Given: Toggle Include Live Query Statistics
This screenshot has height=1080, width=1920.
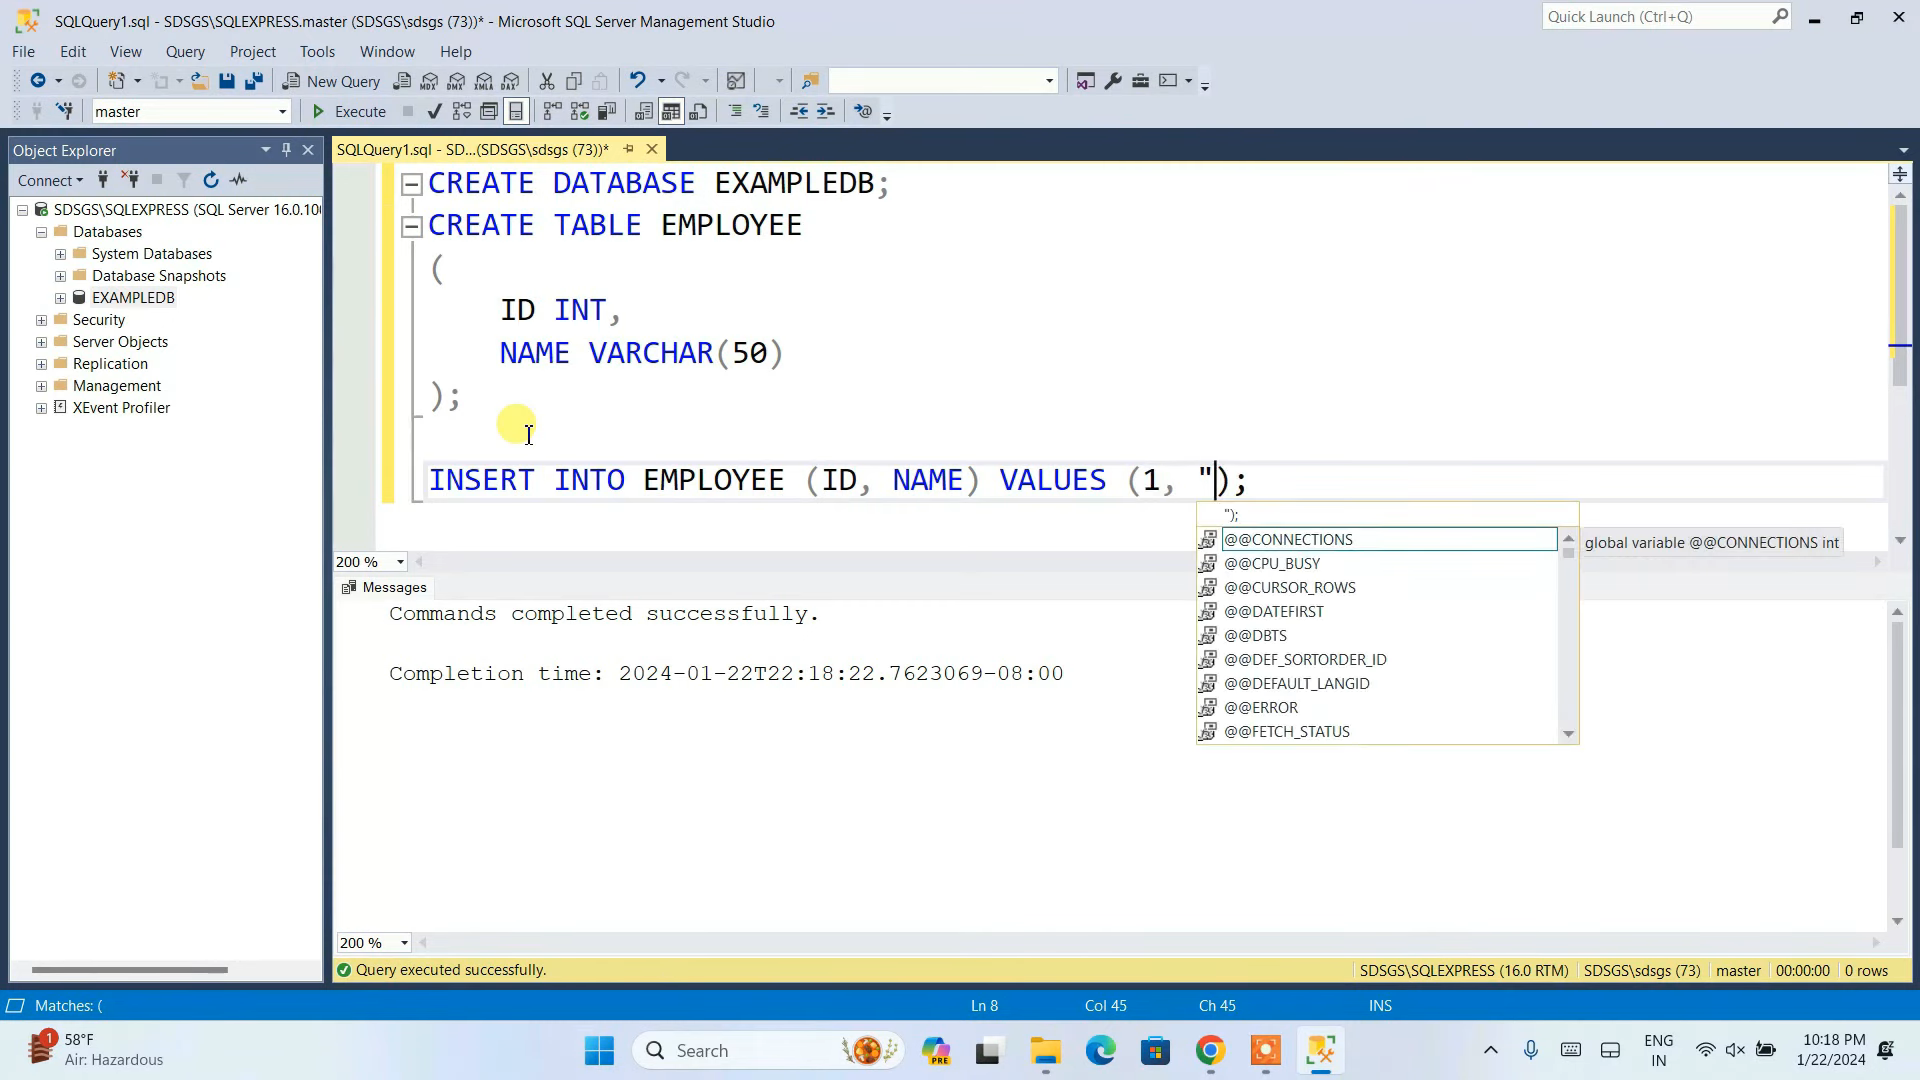Looking at the screenshot, I should point(579,111).
